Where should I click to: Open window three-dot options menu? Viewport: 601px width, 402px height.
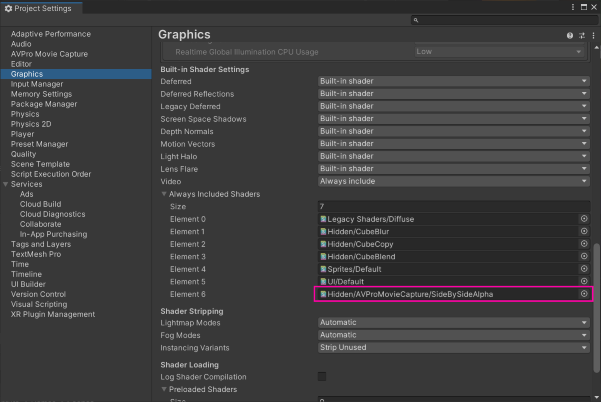pos(573,7)
